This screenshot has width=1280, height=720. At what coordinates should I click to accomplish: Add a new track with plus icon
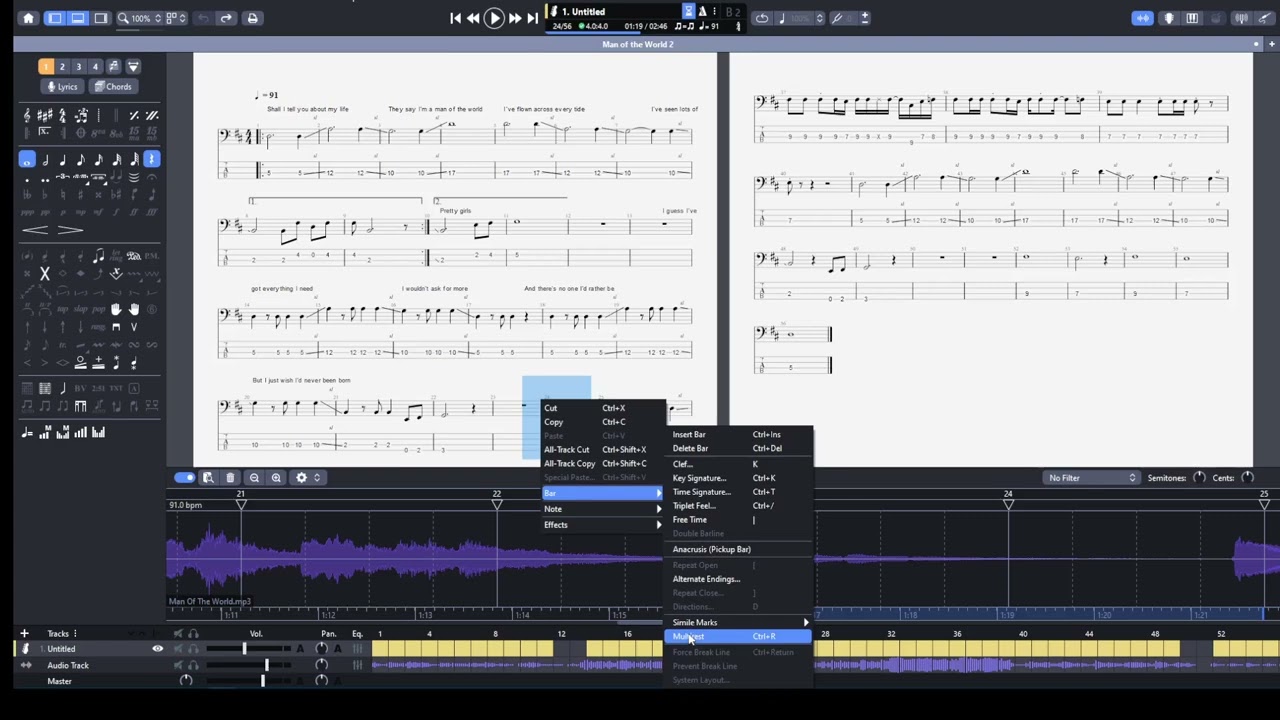pyautogui.click(x=25, y=633)
